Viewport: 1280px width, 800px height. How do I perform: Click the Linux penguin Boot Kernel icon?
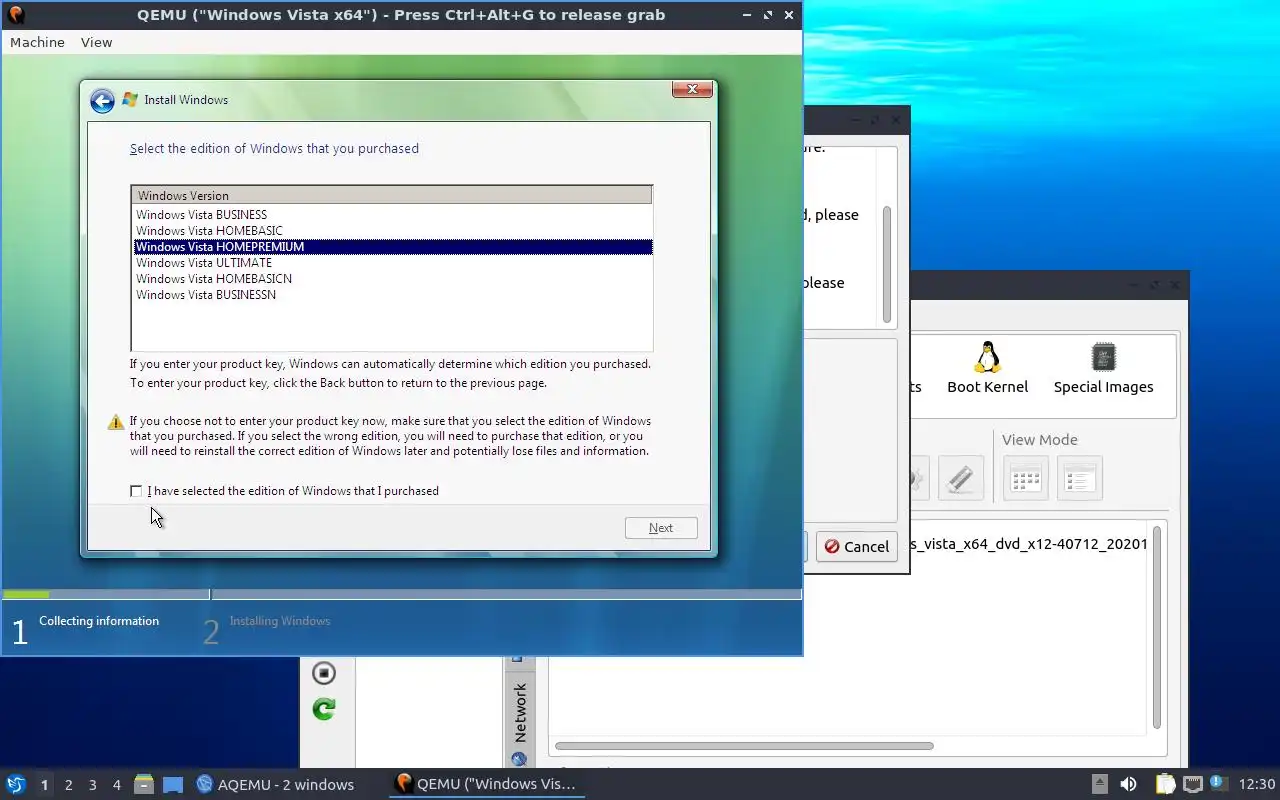(988, 357)
